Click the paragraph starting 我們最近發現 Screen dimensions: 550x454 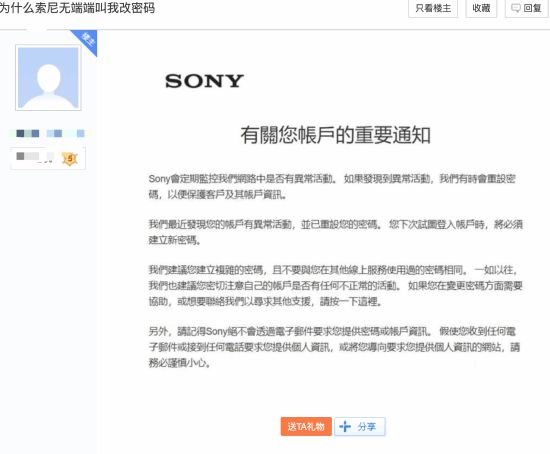tap(336, 232)
